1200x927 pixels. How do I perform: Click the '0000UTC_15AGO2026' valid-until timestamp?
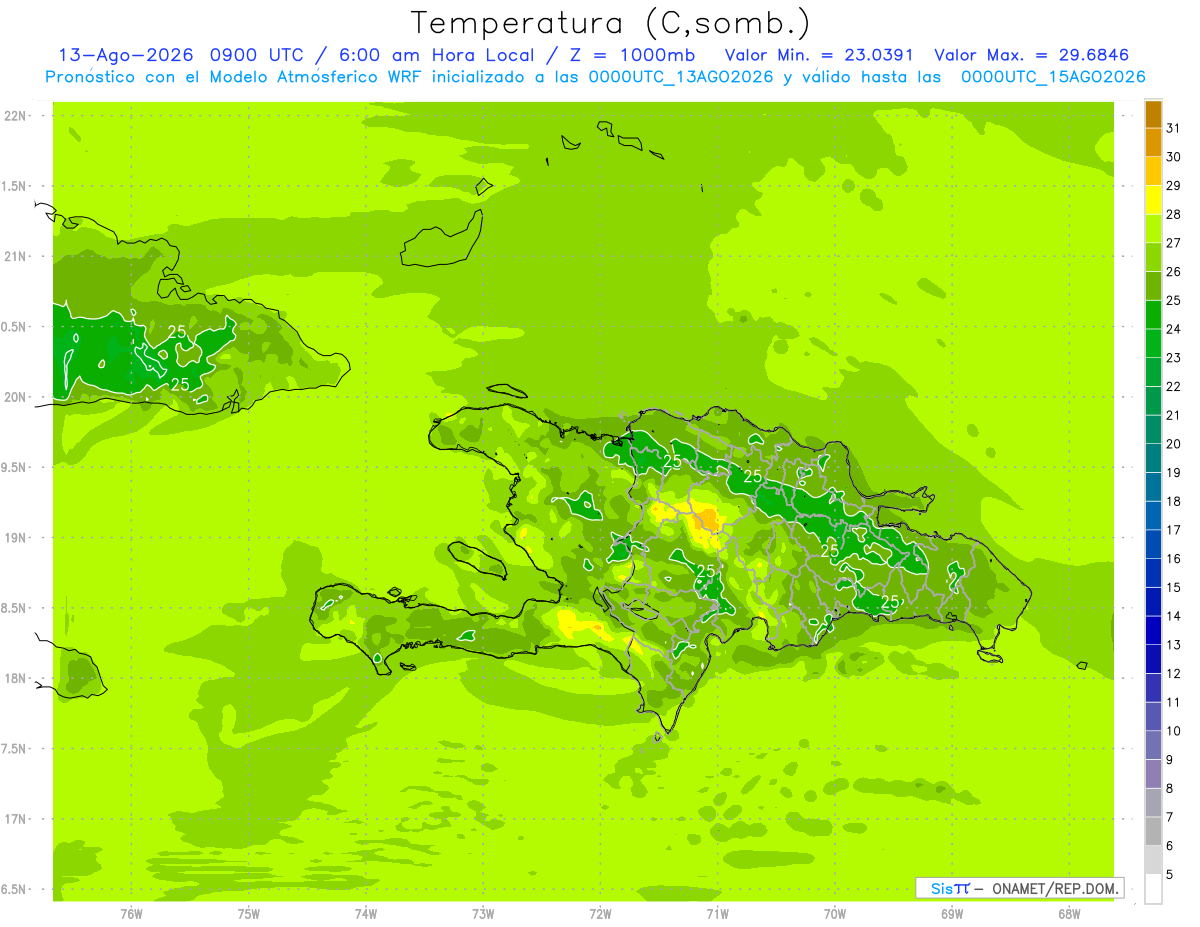pyautogui.click(x=1052, y=77)
